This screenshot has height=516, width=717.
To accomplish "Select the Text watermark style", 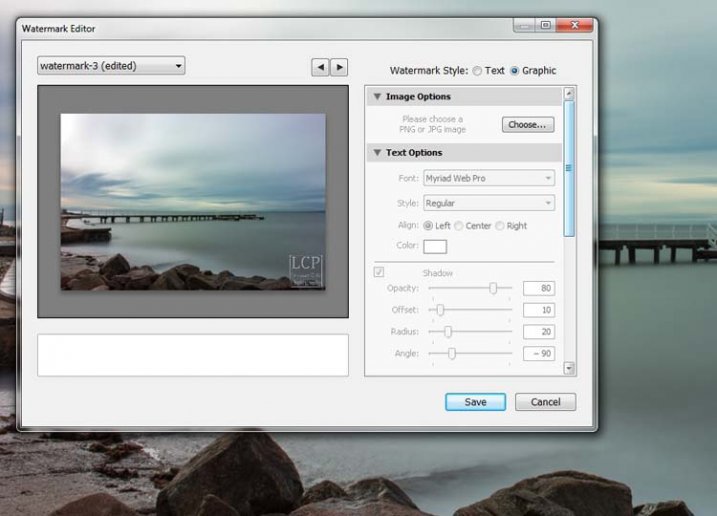I will click(x=477, y=71).
